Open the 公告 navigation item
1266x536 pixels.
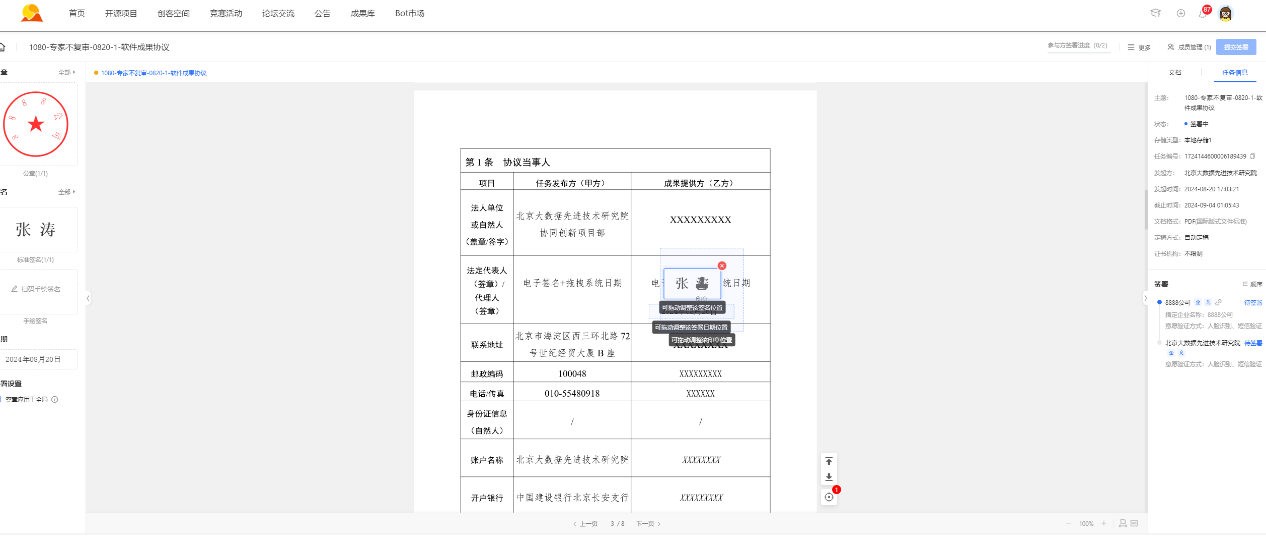coord(322,13)
